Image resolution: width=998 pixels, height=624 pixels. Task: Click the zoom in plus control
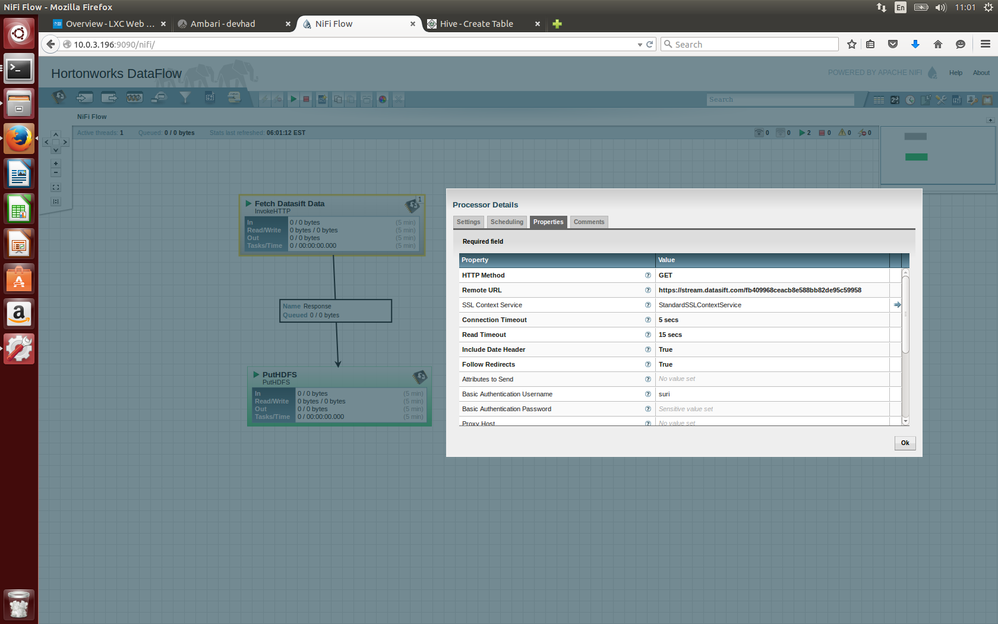click(x=55, y=164)
